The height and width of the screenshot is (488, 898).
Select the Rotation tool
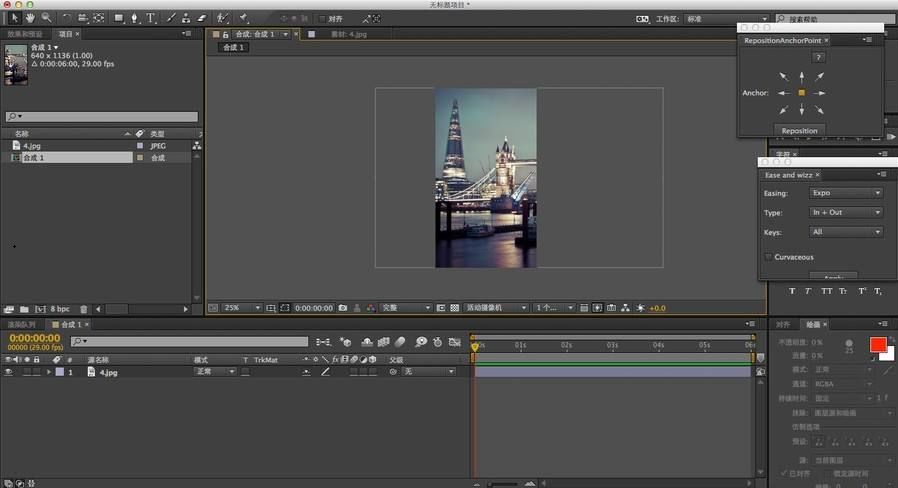pos(66,18)
